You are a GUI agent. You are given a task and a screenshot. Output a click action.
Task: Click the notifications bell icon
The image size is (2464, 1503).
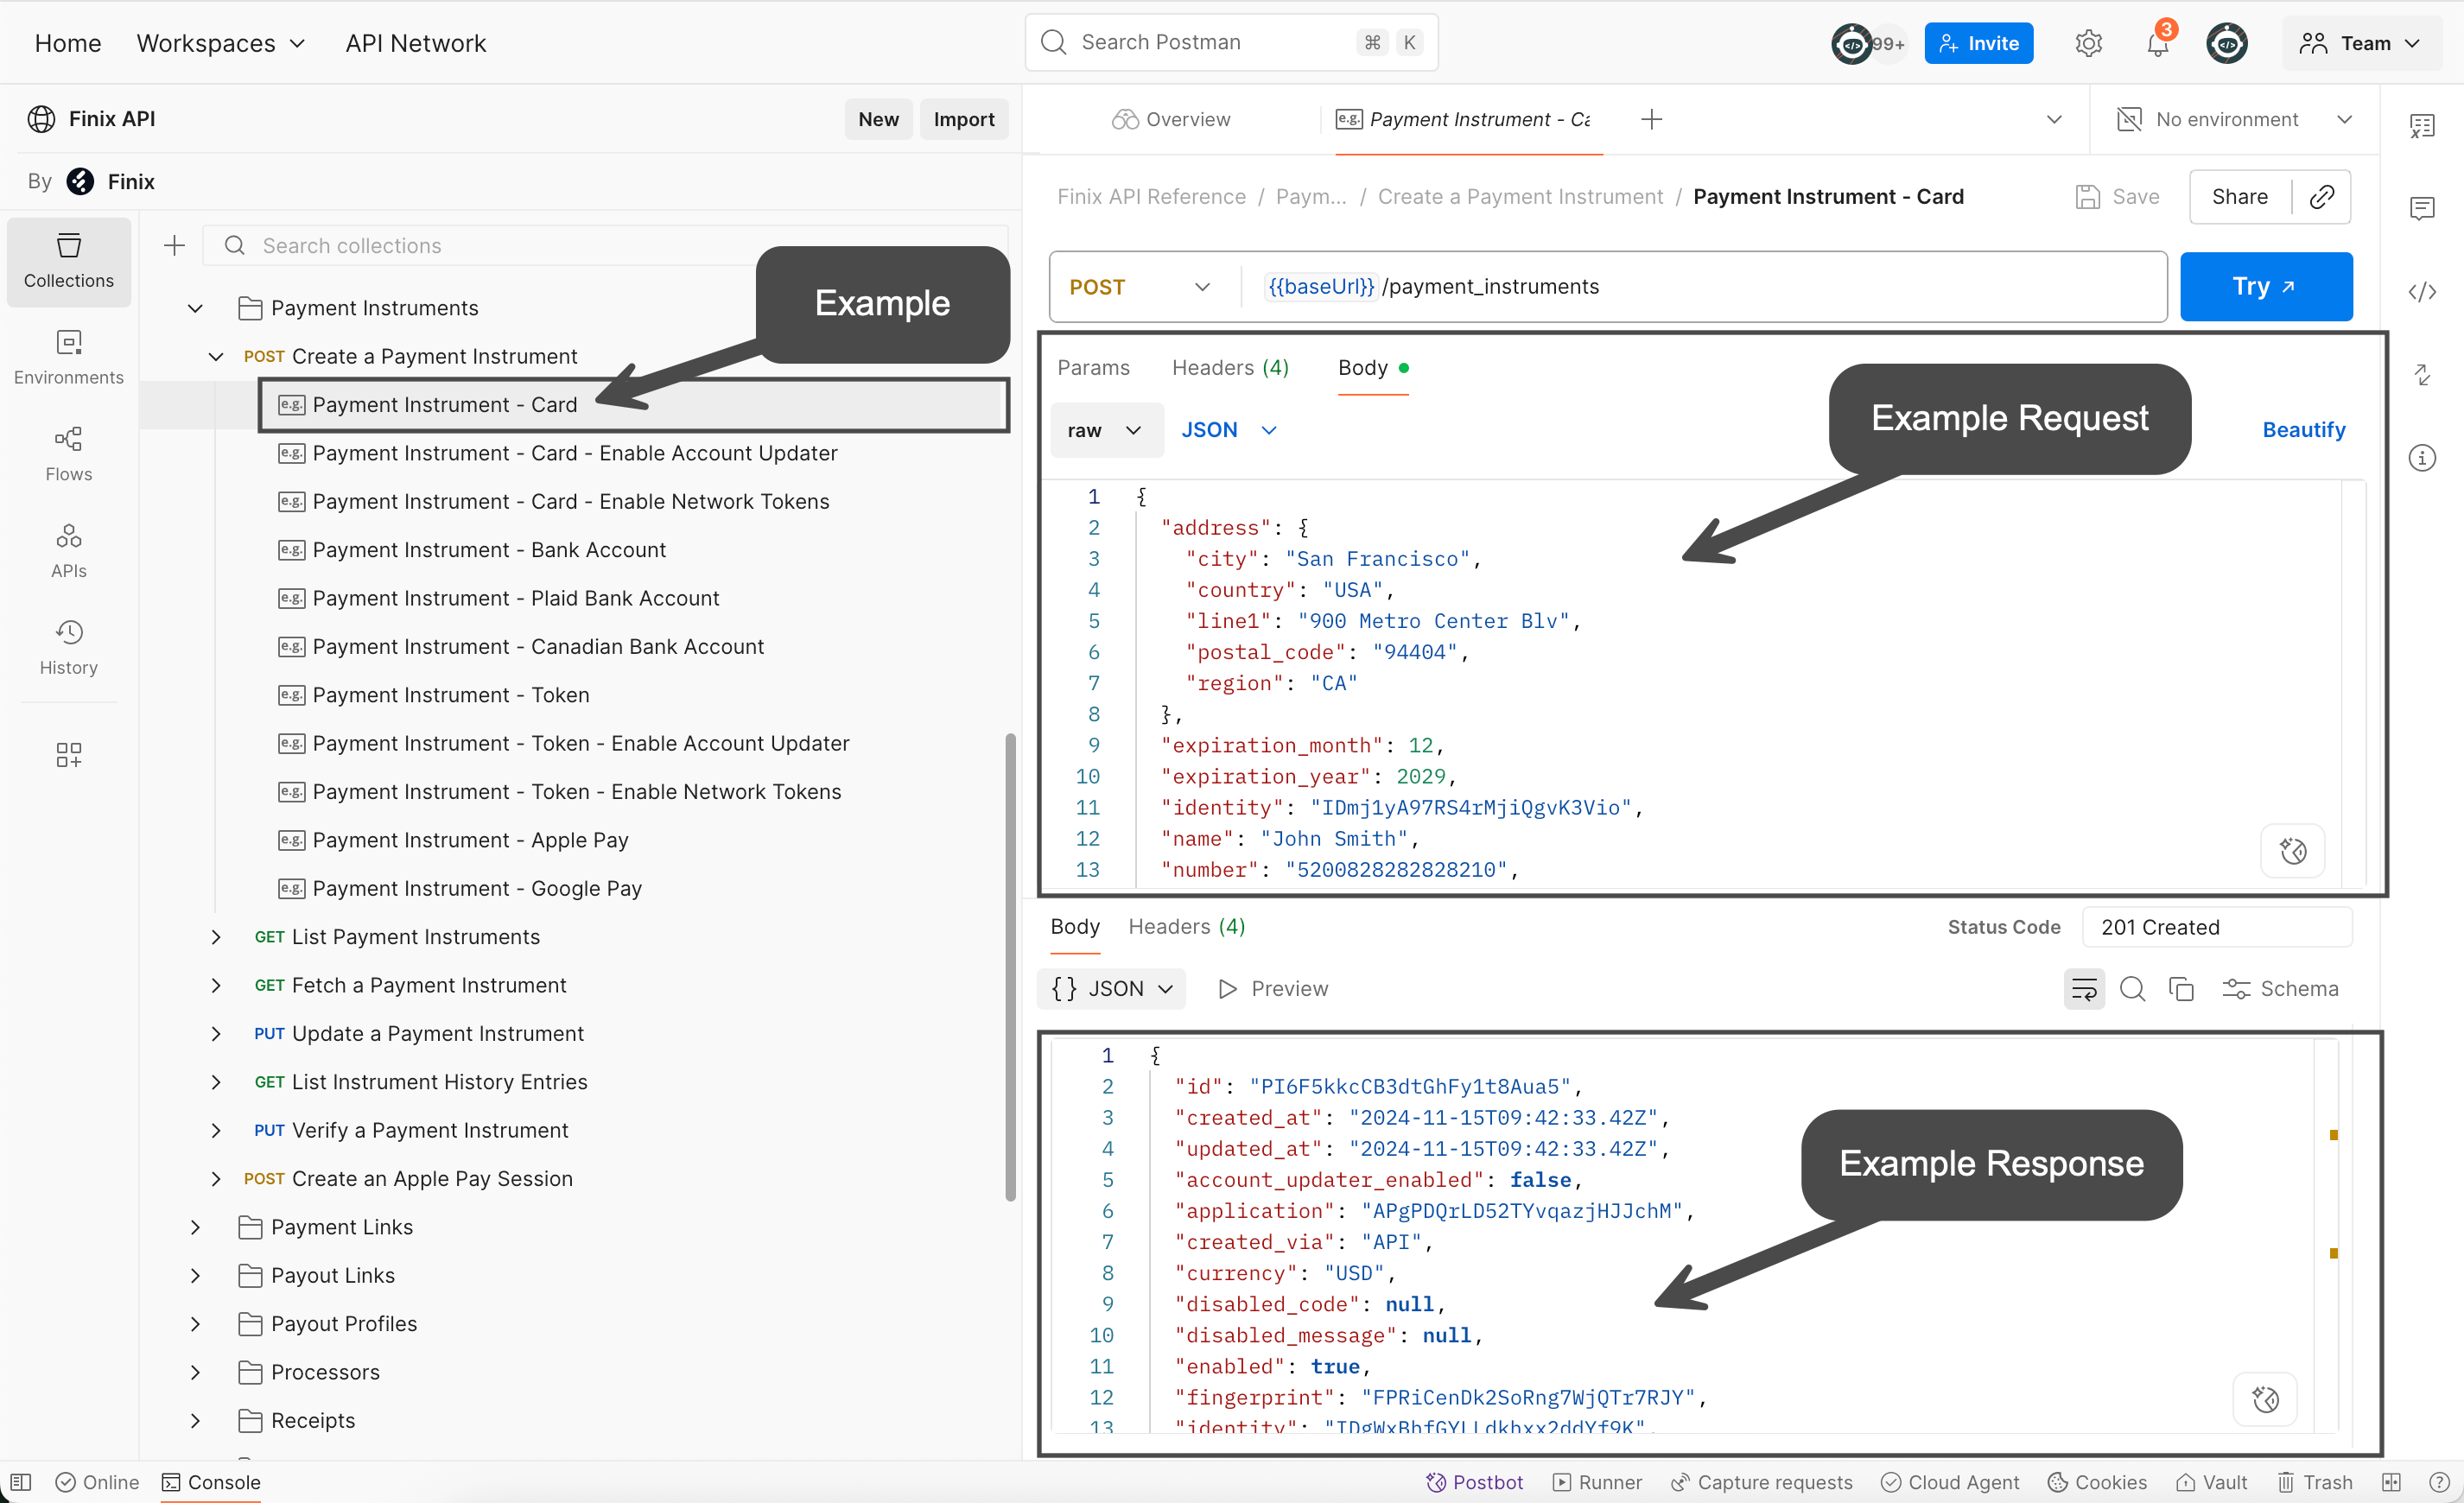(2157, 44)
